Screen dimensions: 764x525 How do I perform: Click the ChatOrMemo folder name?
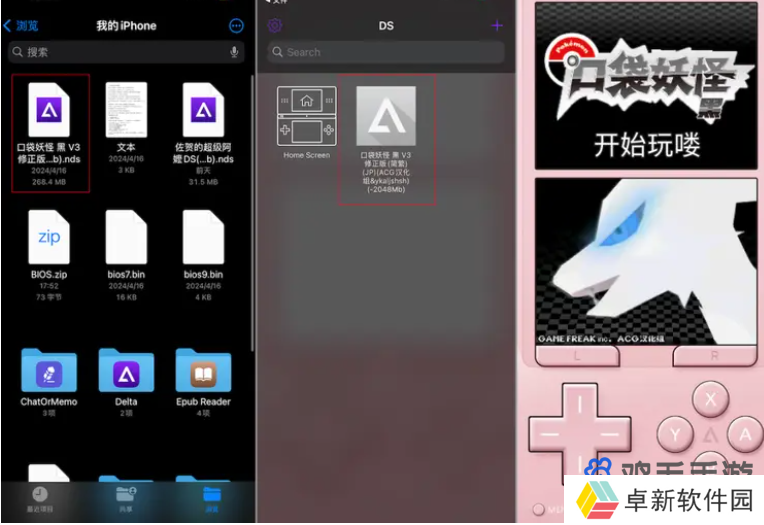pos(49,402)
